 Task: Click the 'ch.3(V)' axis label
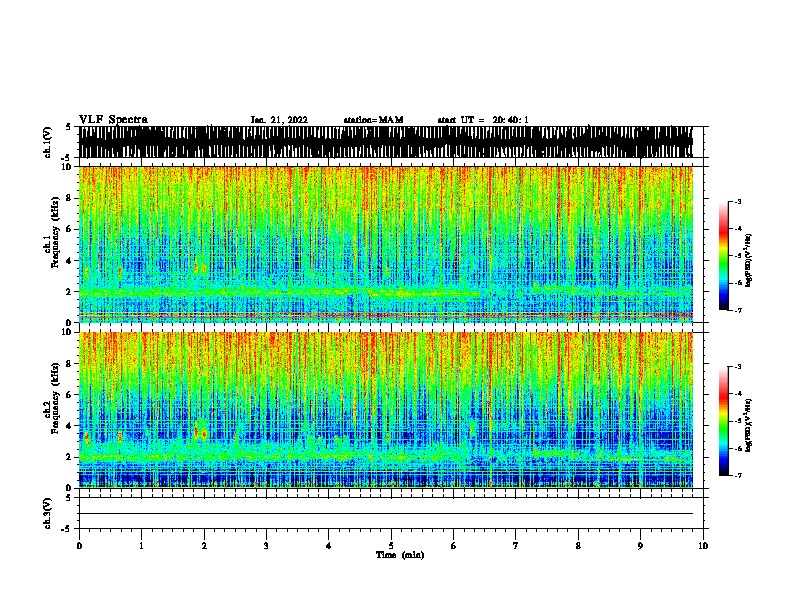[48, 513]
